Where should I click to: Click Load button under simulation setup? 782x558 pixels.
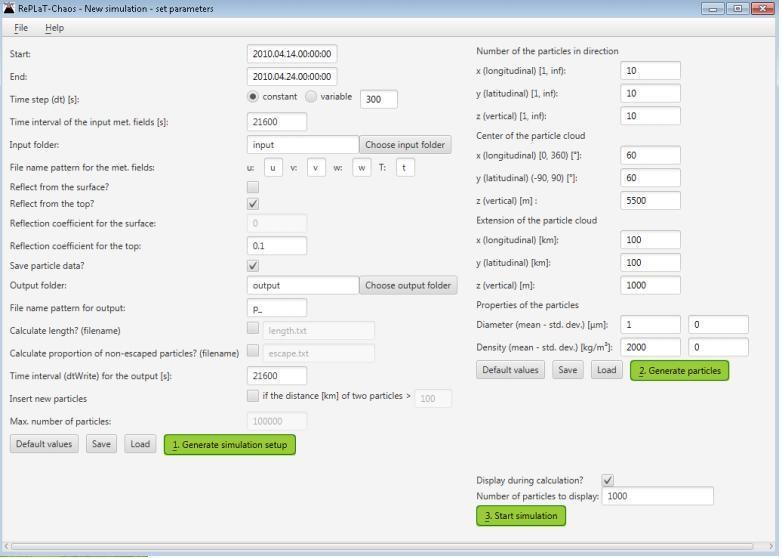[140, 444]
